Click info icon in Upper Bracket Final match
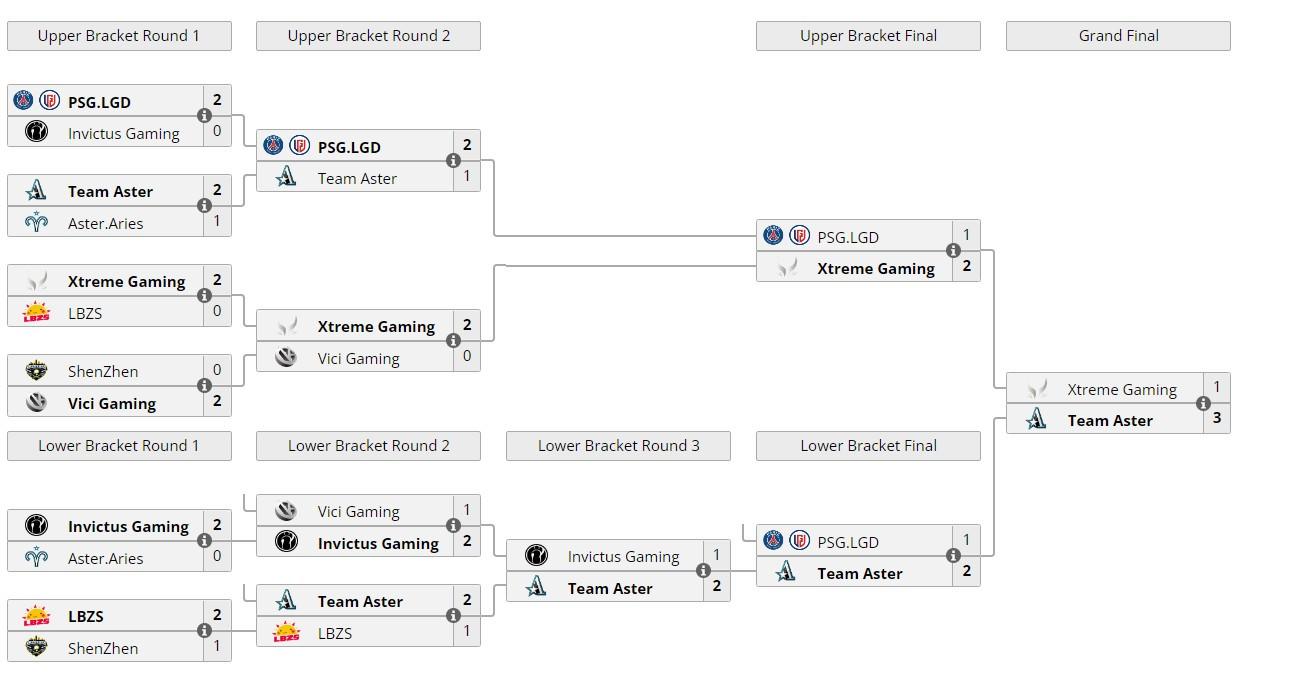This screenshot has width=1303, height=688. [953, 251]
